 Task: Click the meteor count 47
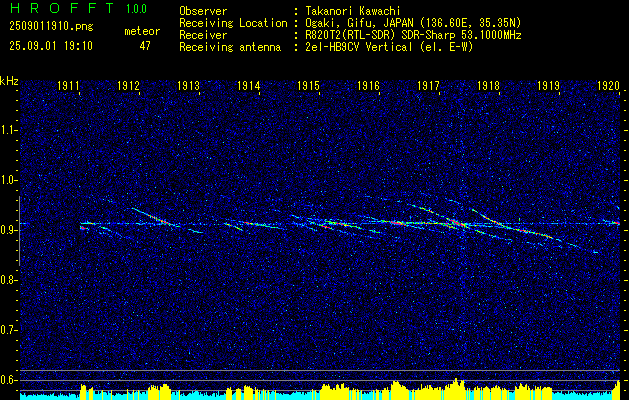point(145,46)
